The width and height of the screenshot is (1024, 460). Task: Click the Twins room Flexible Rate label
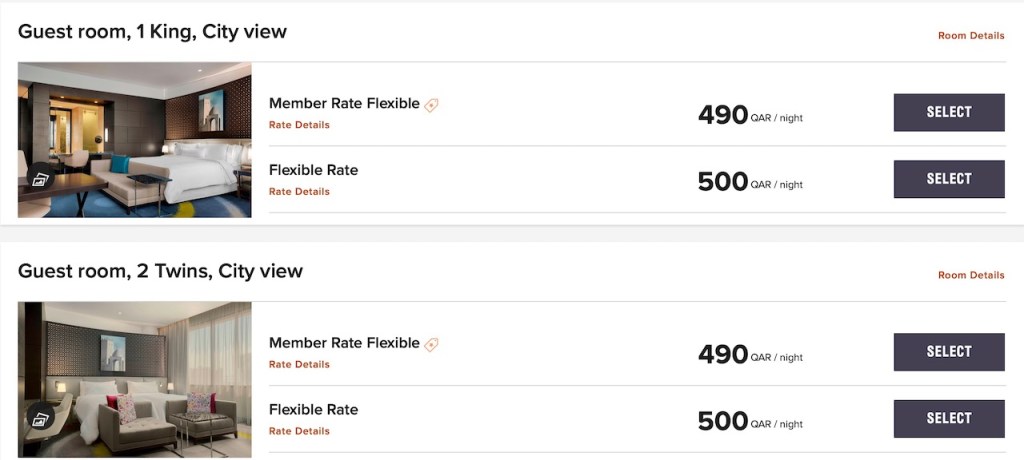pos(313,409)
